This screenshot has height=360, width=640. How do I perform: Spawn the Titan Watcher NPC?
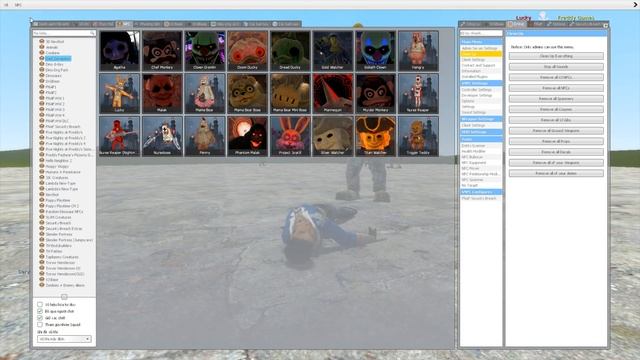tap(376, 136)
